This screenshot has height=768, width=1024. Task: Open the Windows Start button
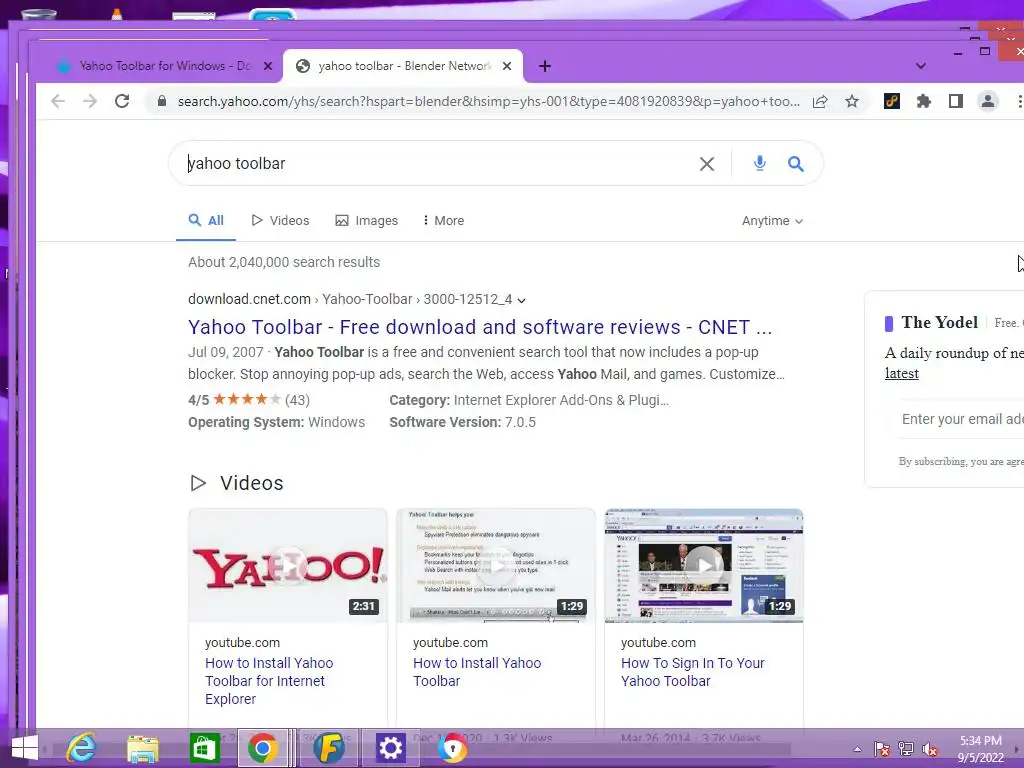(25, 748)
